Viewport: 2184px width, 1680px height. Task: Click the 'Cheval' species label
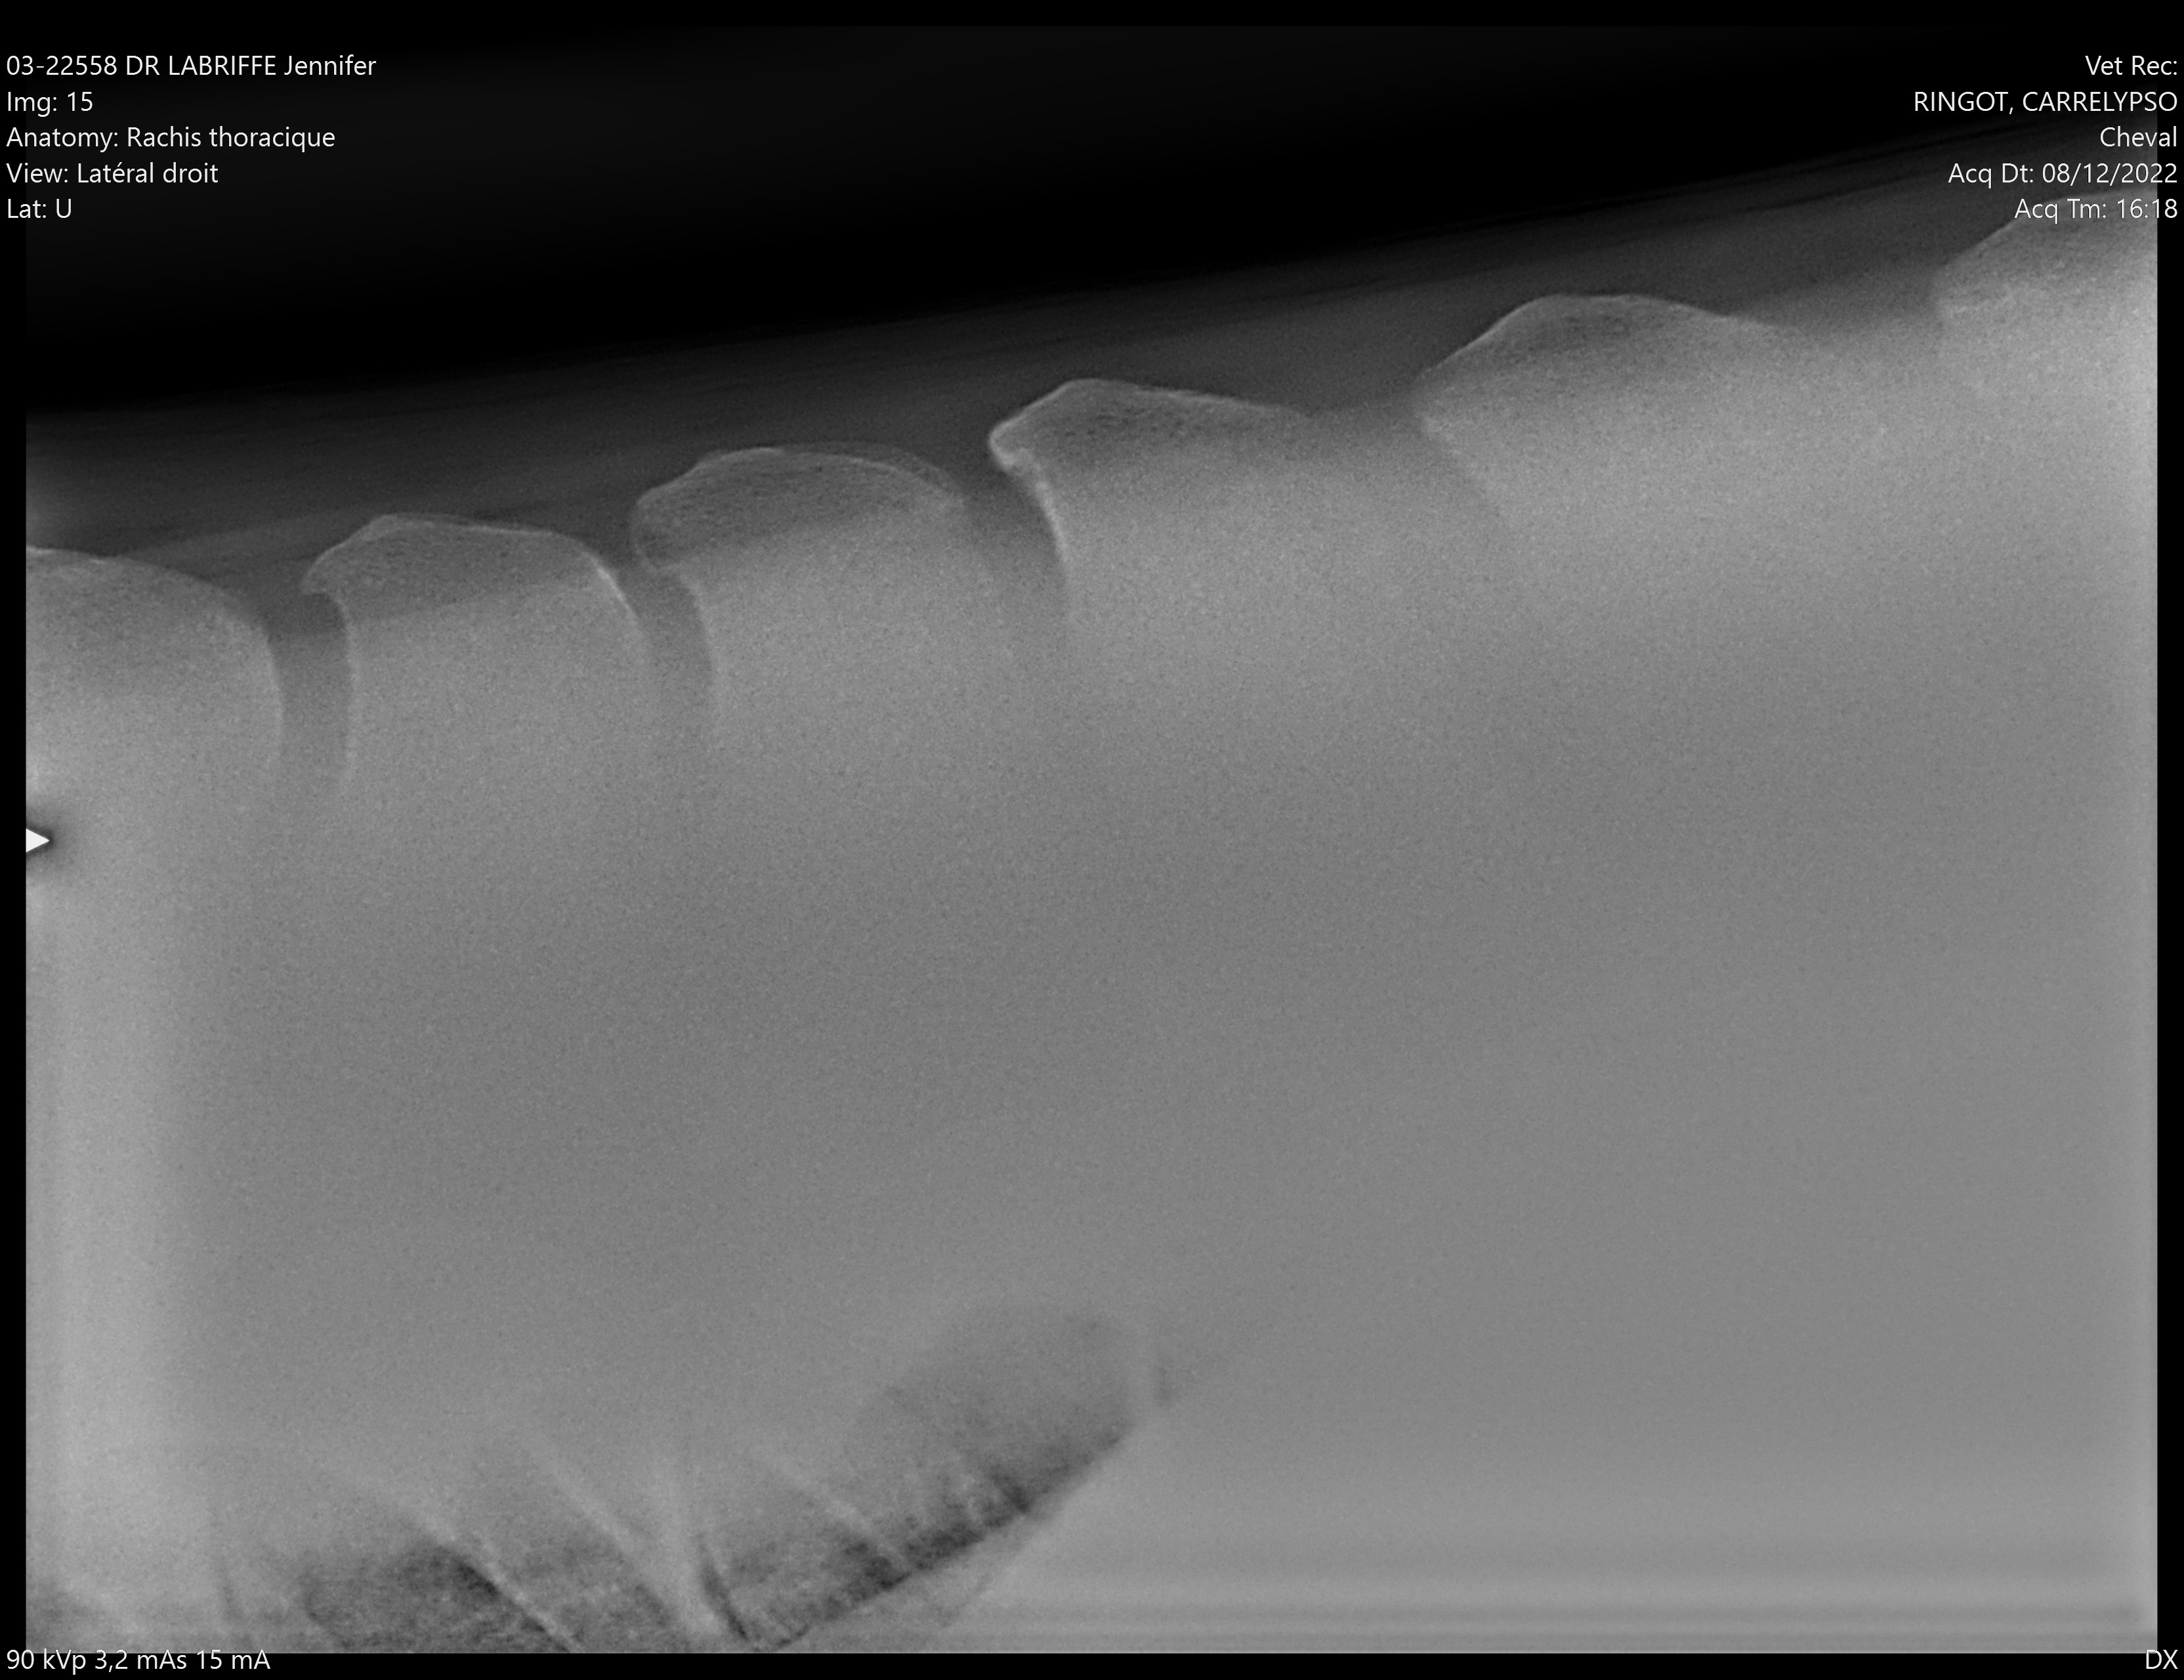coord(2138,138)
